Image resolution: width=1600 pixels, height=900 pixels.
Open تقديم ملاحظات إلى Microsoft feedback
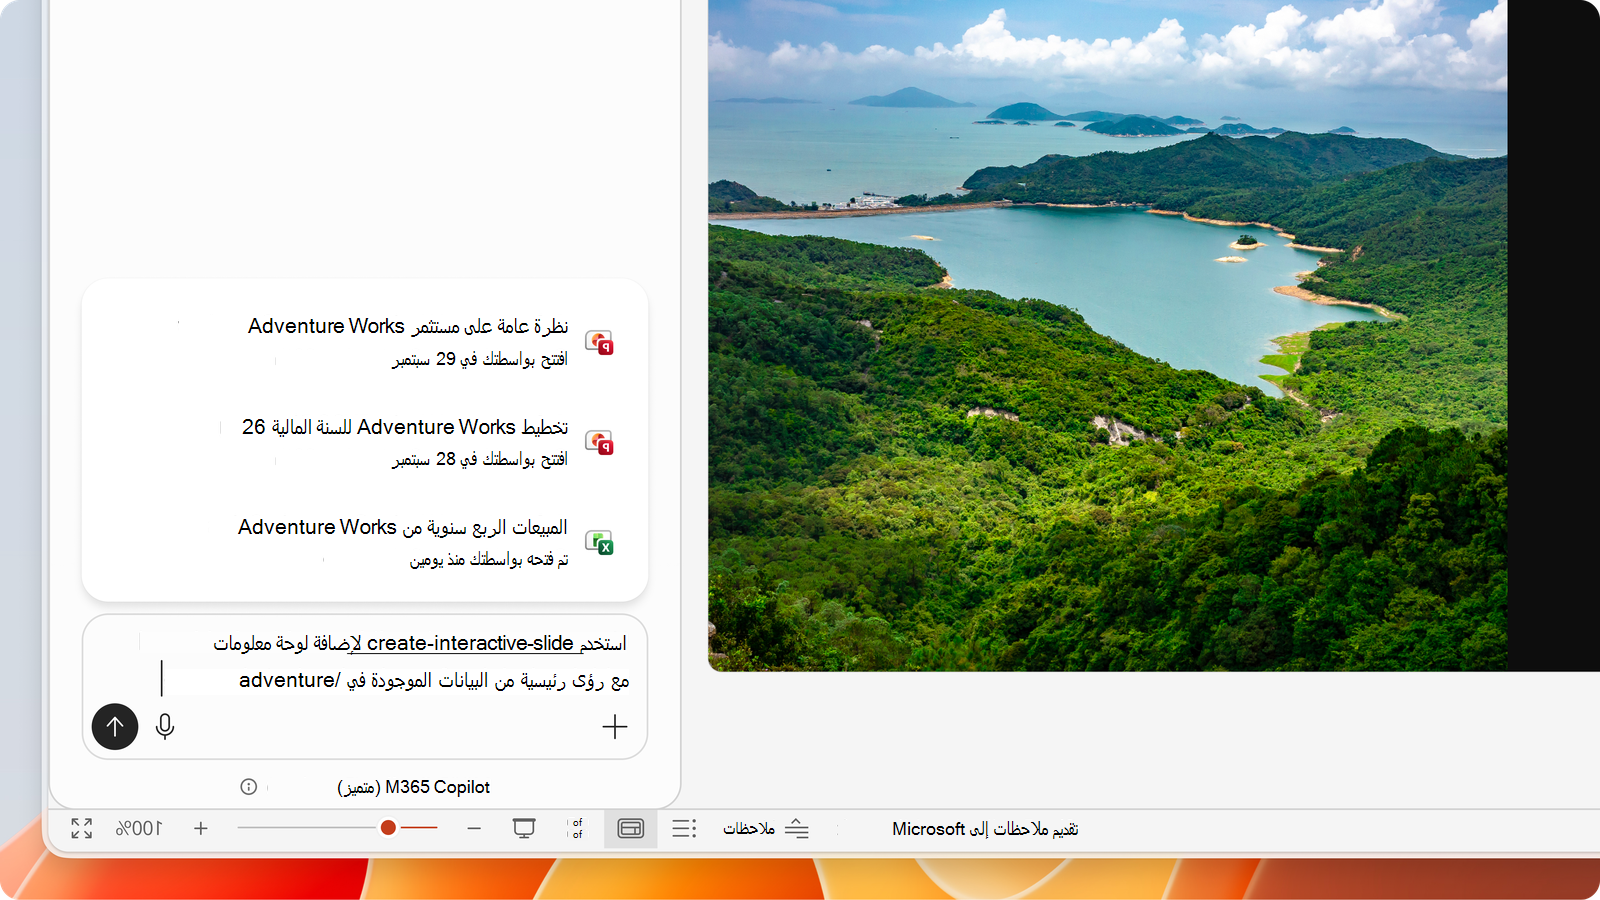tap(985, 829)
